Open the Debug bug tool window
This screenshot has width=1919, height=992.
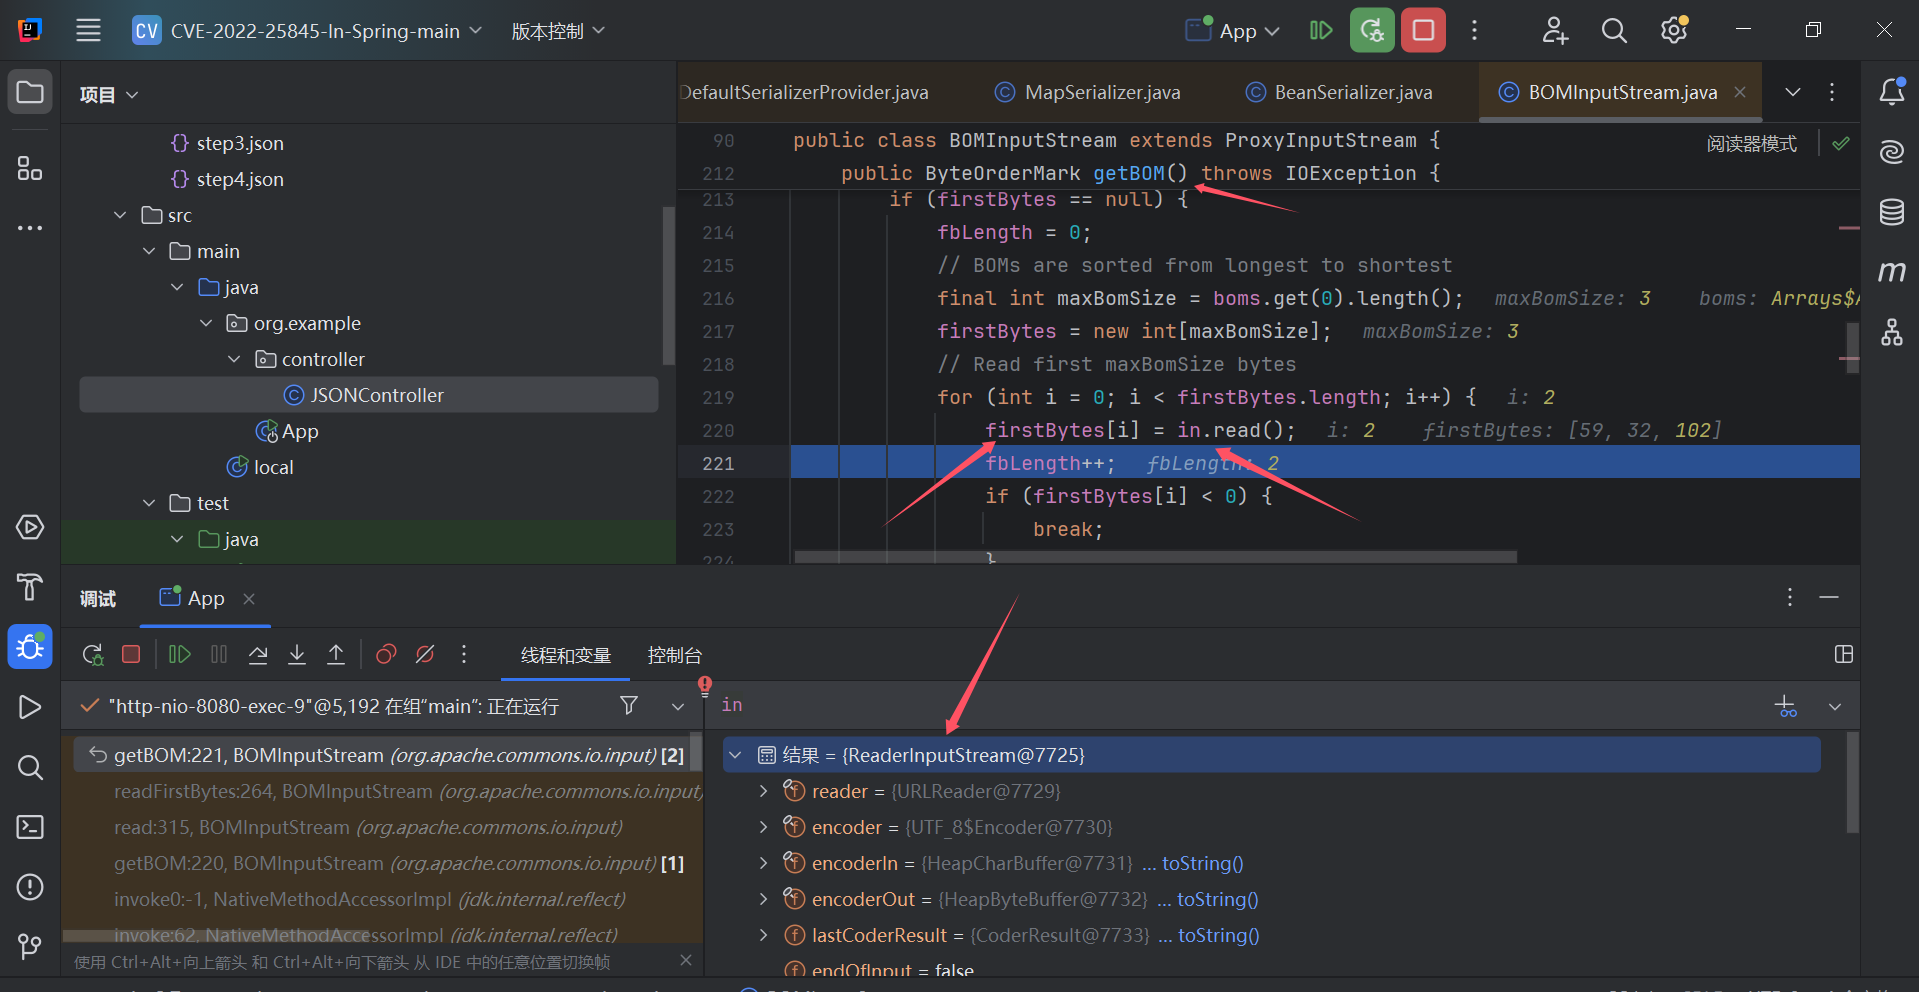(30, 647)
